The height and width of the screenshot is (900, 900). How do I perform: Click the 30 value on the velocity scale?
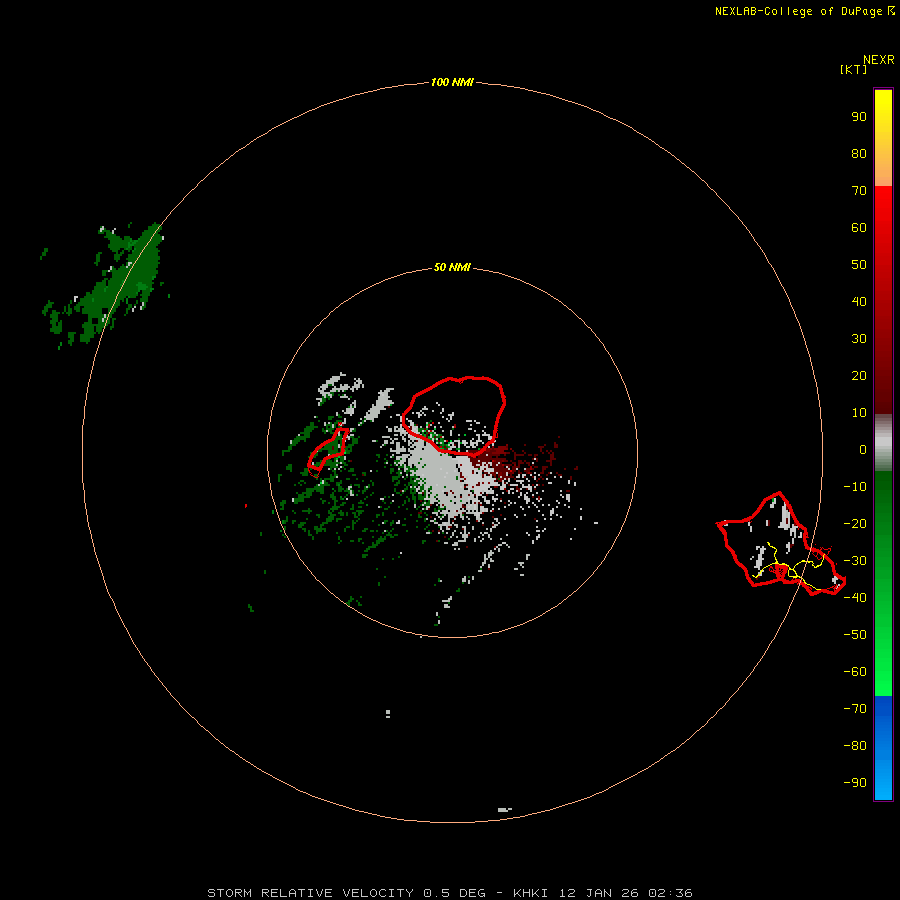click(859, 339)
